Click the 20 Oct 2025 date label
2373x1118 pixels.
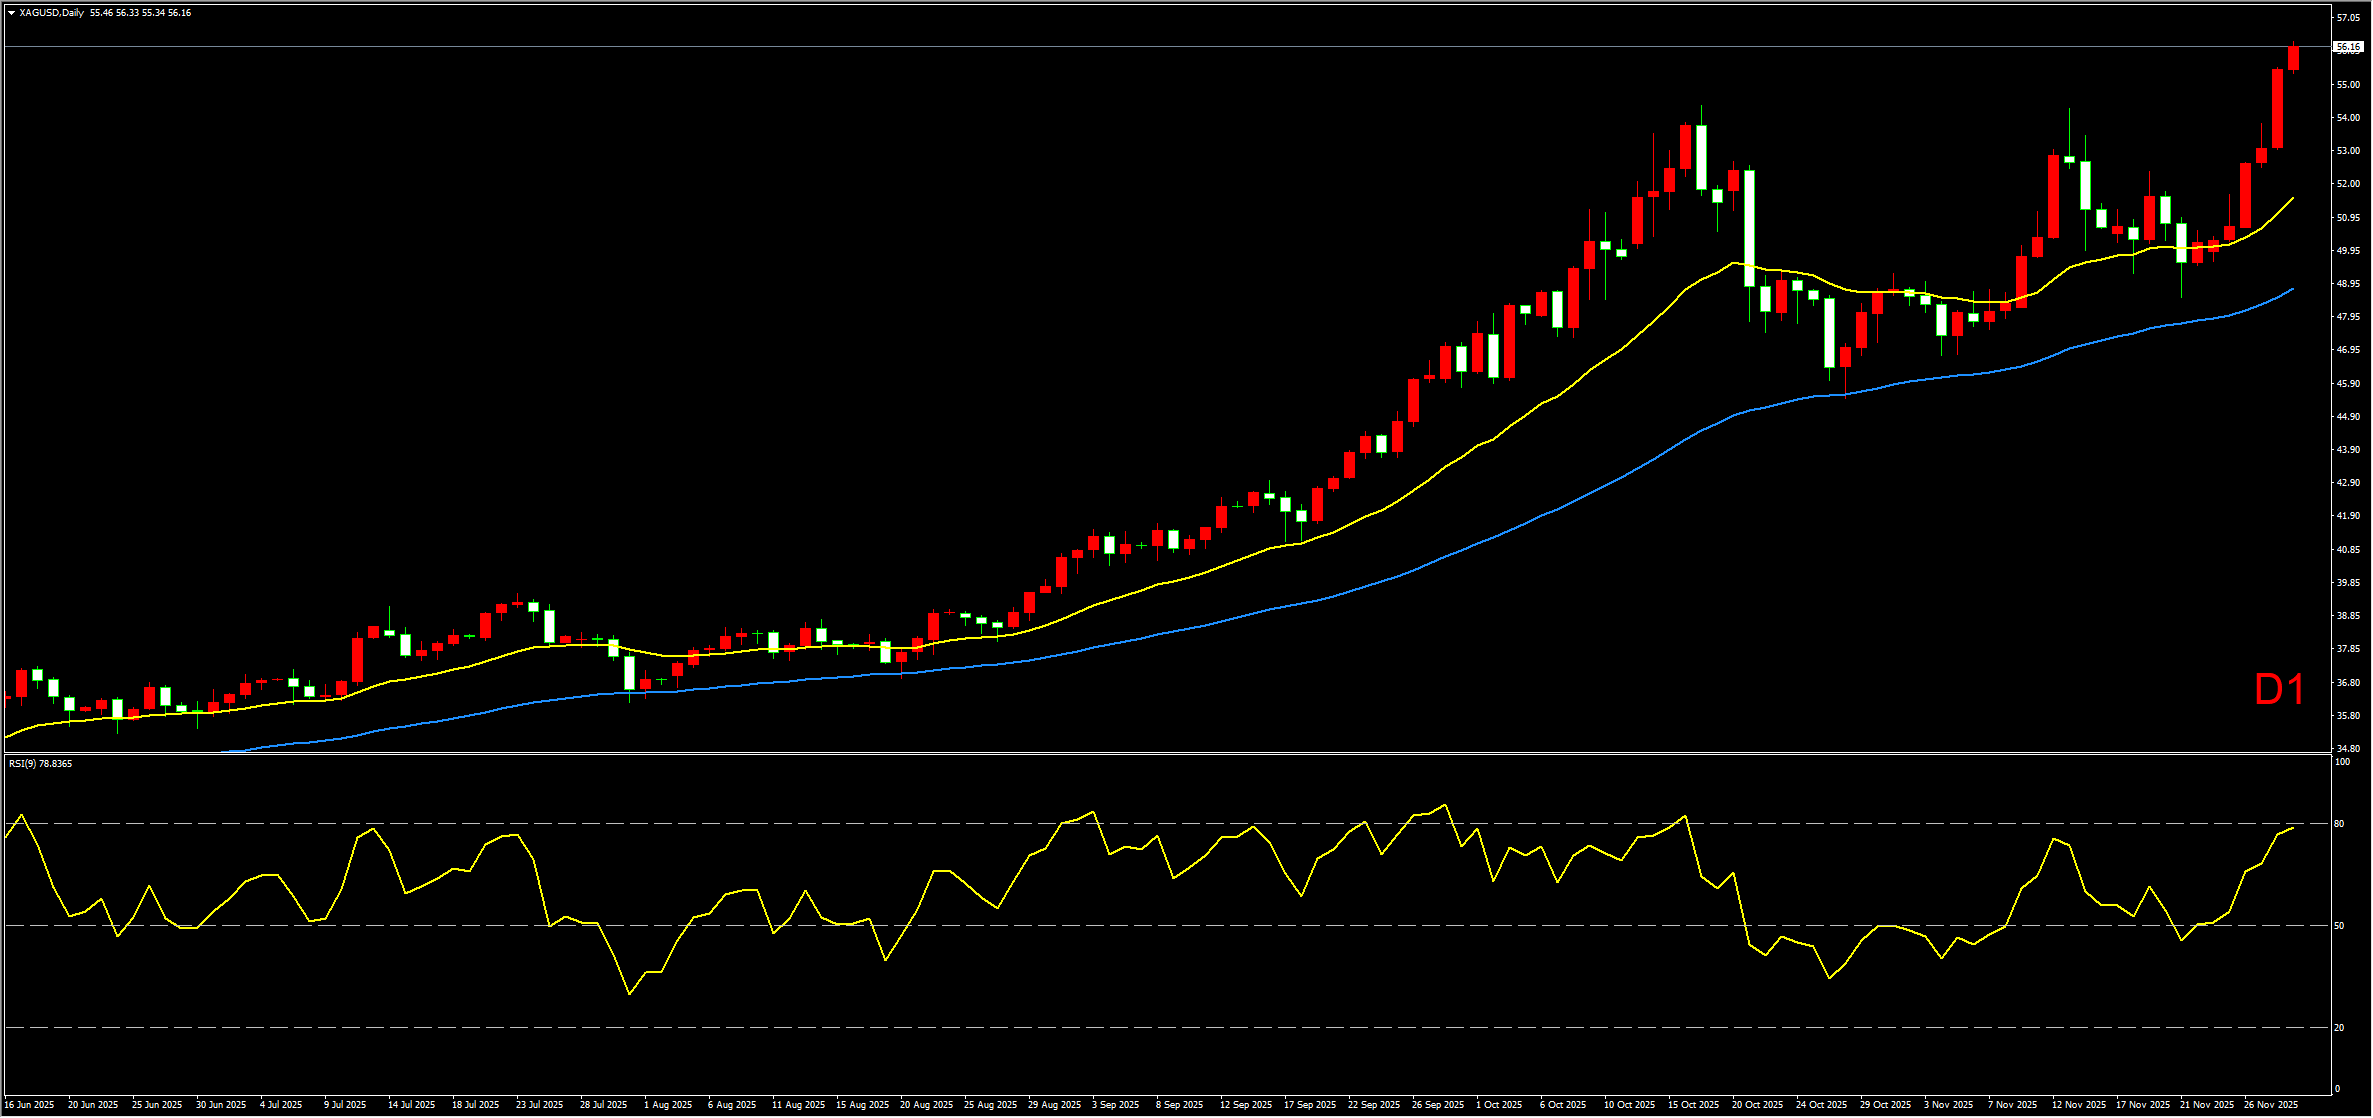click(x=1757, y=1105)
